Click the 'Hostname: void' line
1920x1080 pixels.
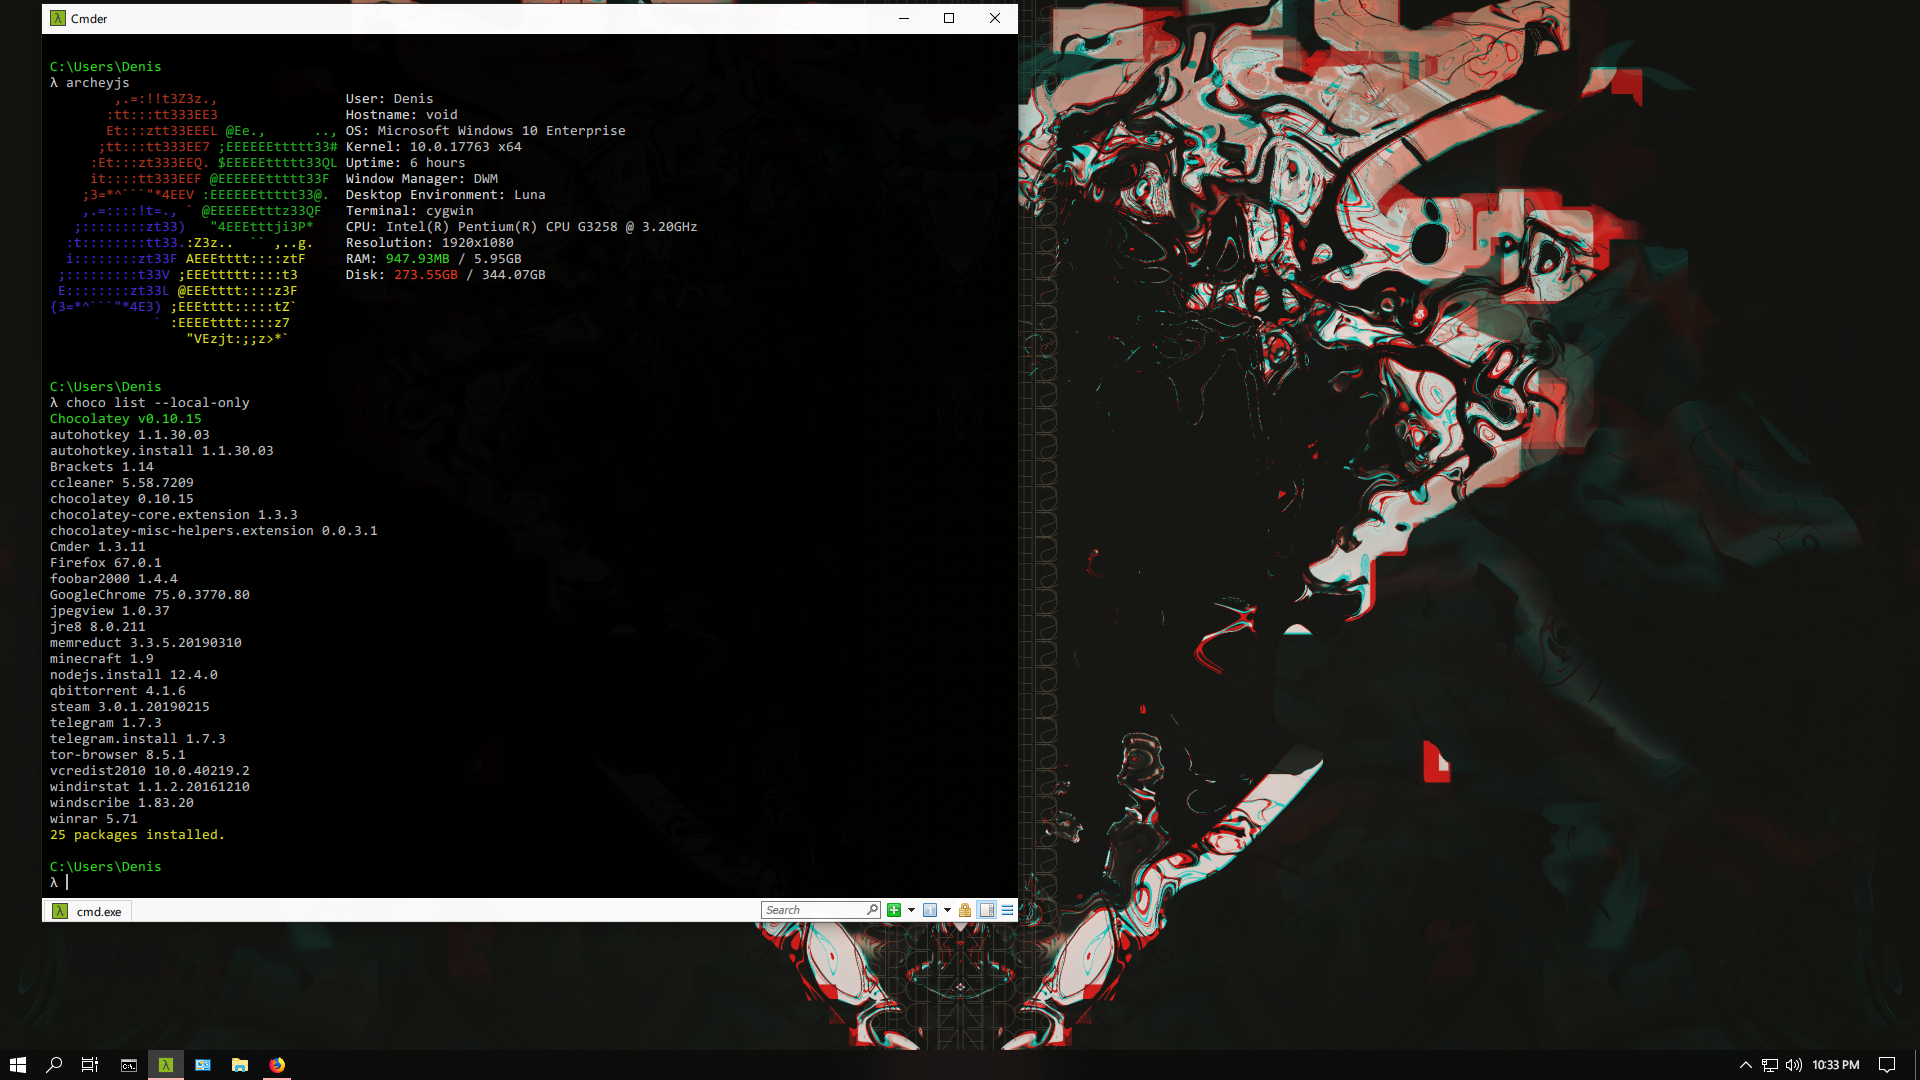(402, 115)
